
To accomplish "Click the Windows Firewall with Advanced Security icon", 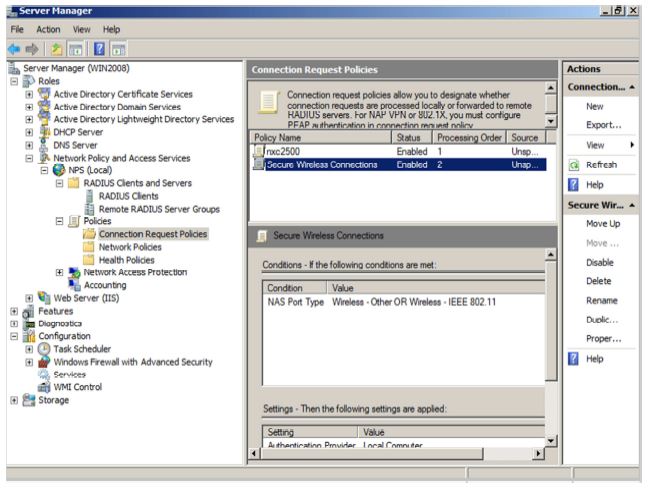I will click(x=44, y=361).
